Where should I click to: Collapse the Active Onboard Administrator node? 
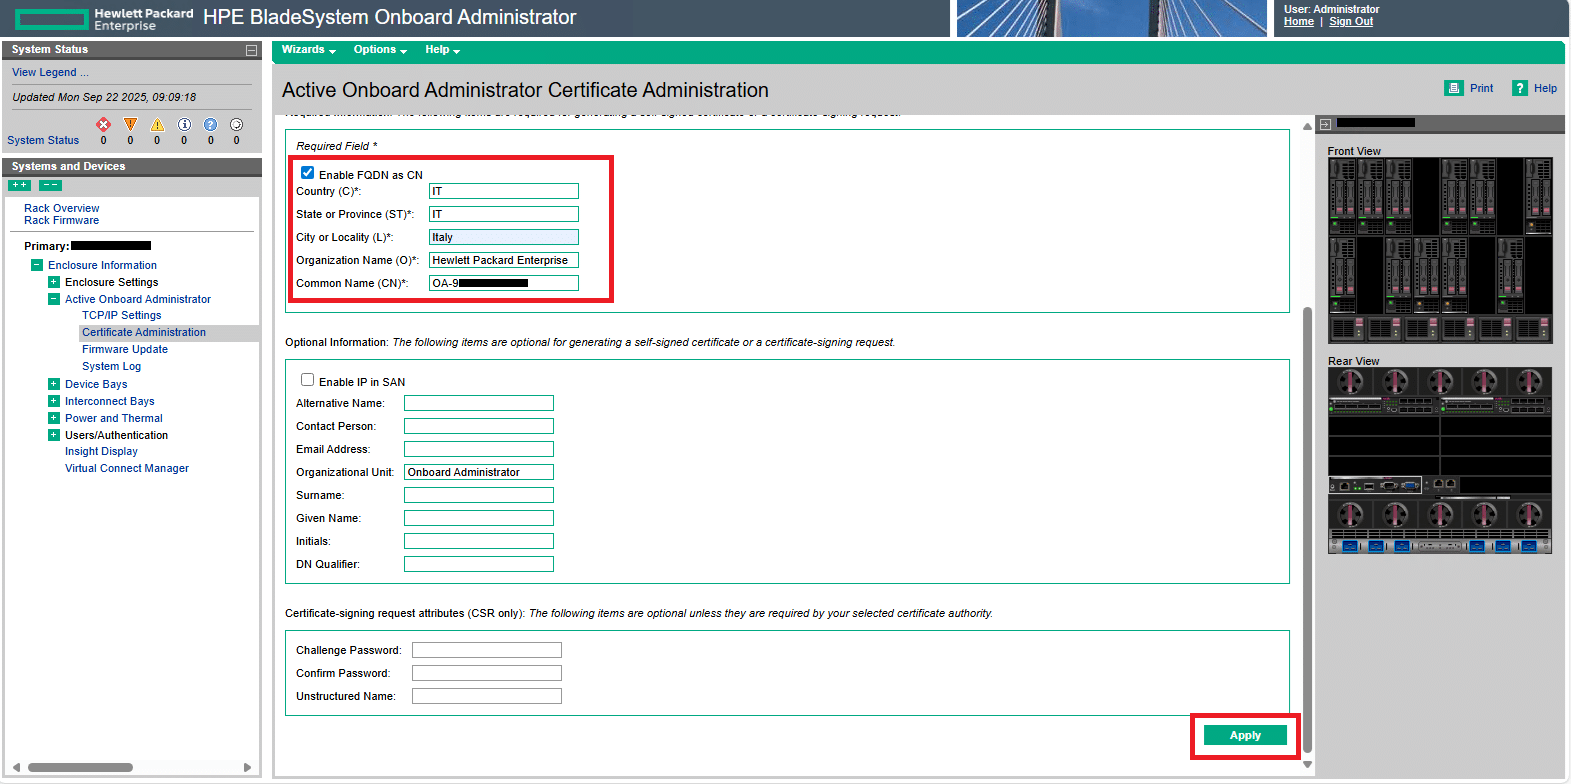pos(54,299)
